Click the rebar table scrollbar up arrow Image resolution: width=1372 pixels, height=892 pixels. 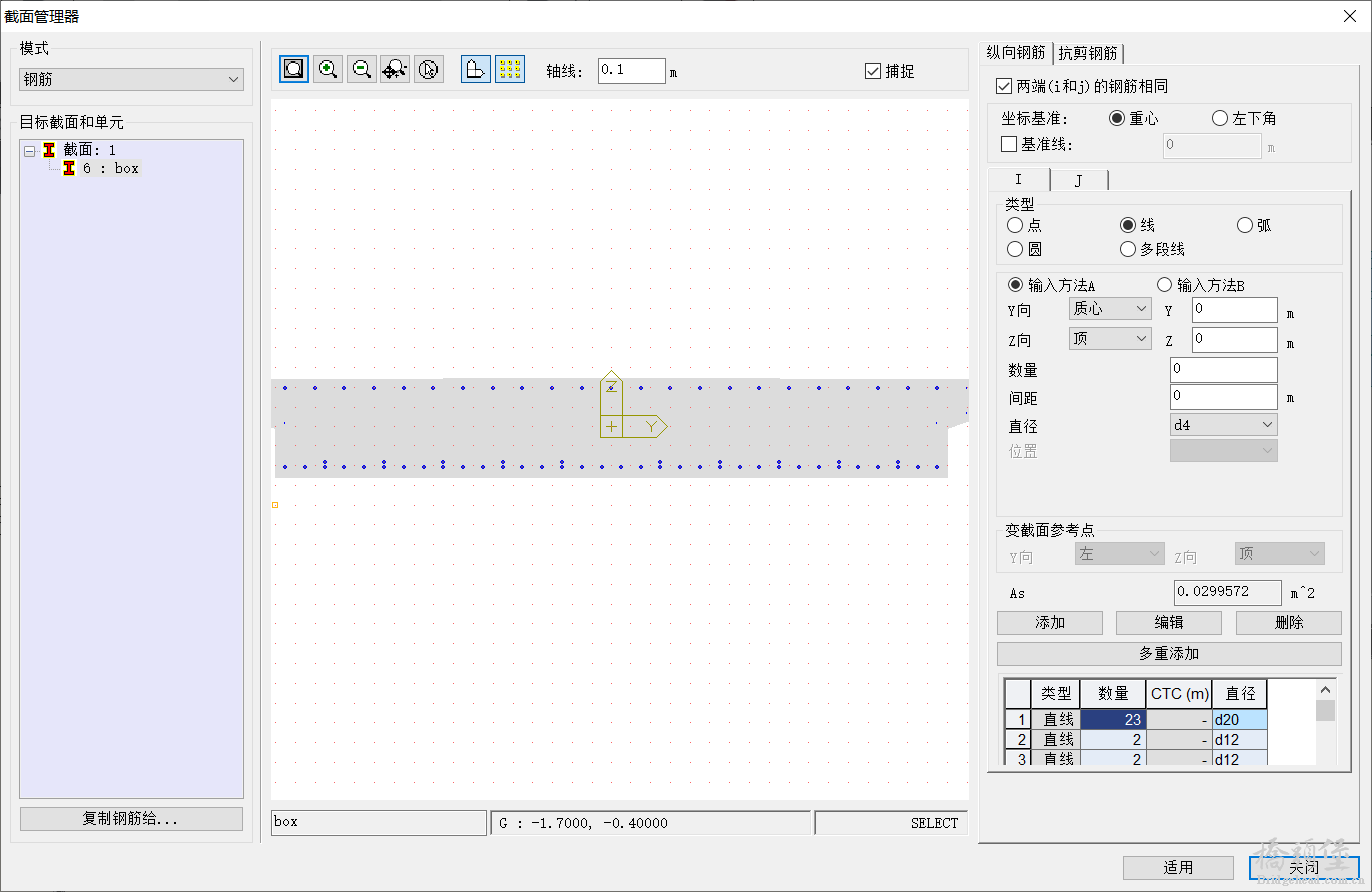(x=1326, y=690)
